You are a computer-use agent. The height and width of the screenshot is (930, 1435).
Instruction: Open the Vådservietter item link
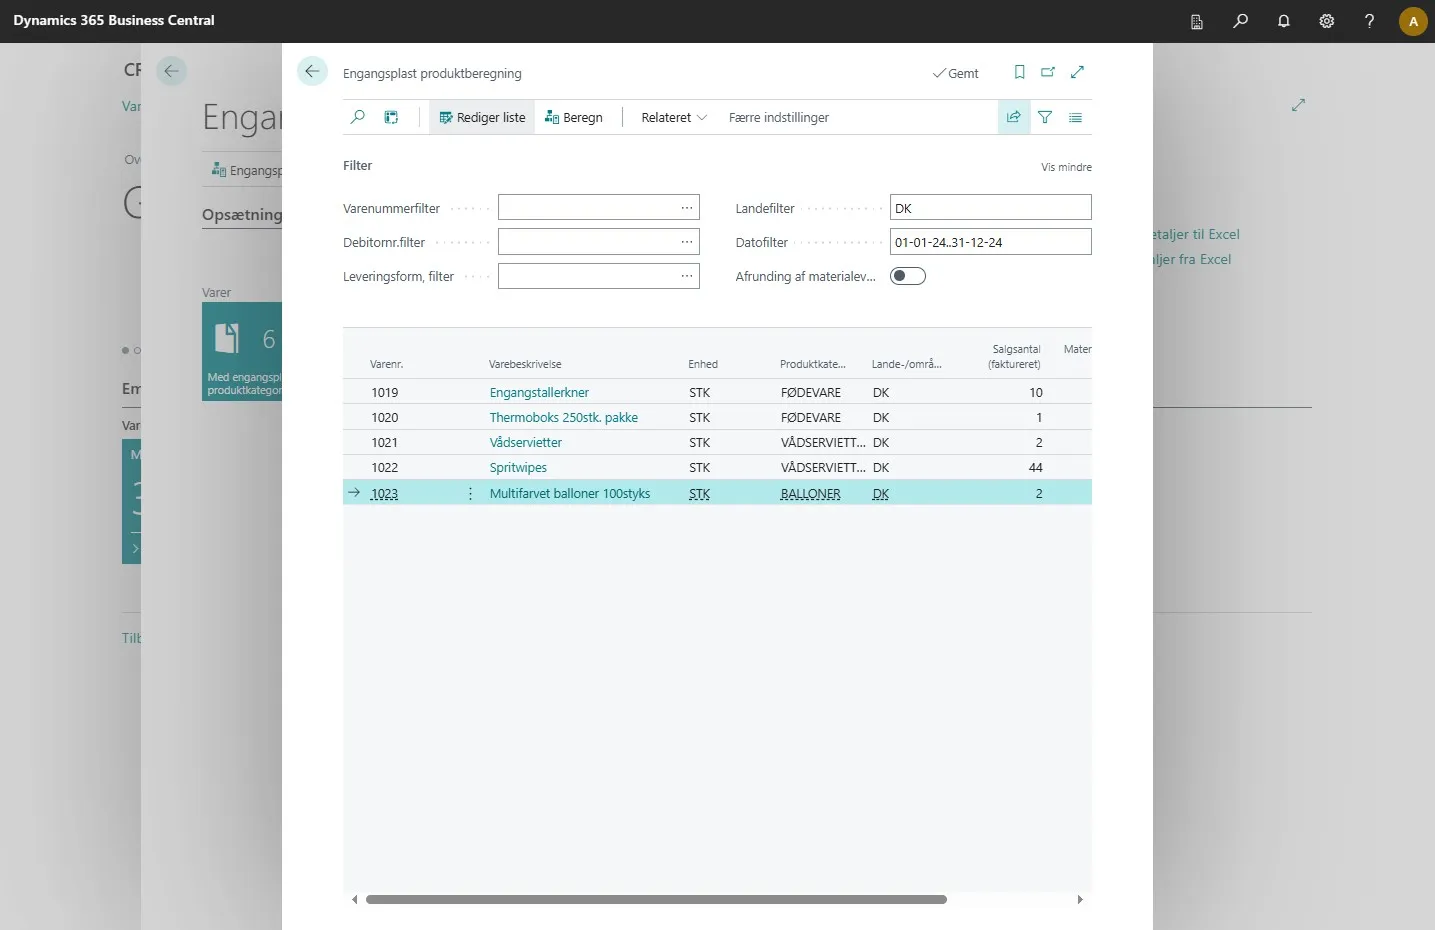525,442
